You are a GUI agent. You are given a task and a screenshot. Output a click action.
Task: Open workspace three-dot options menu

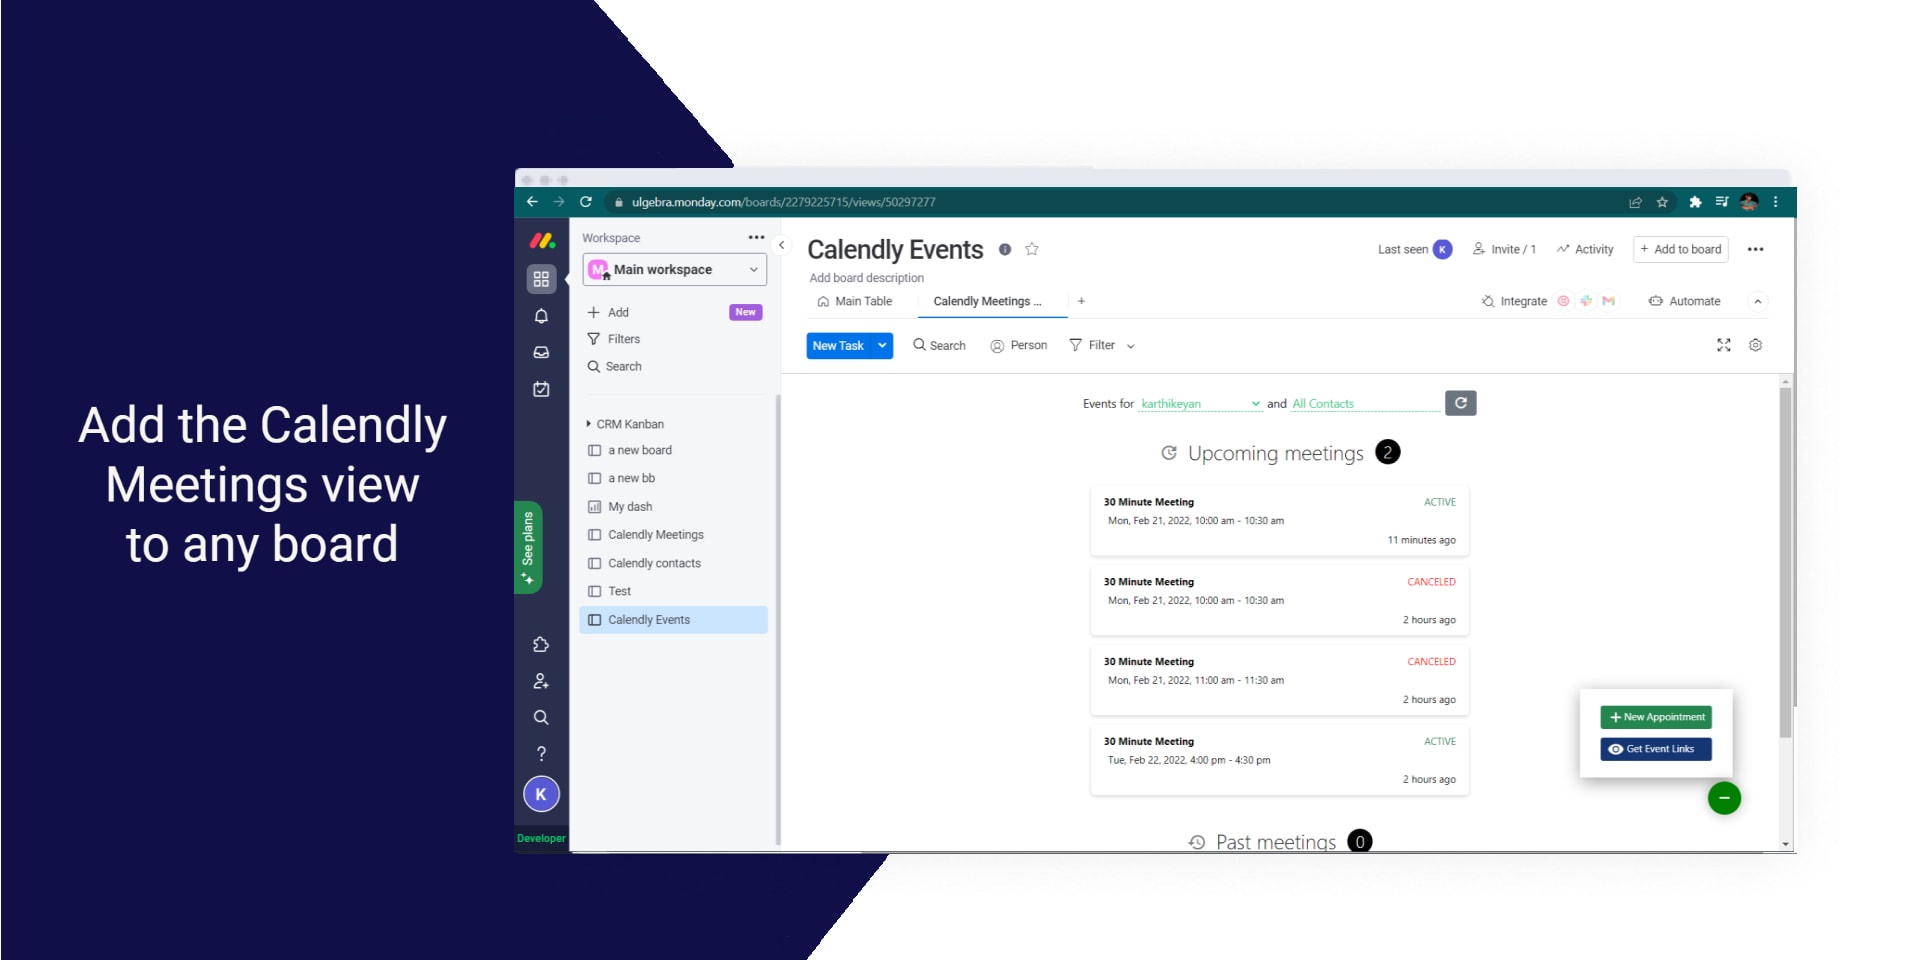tap(756, 238)
